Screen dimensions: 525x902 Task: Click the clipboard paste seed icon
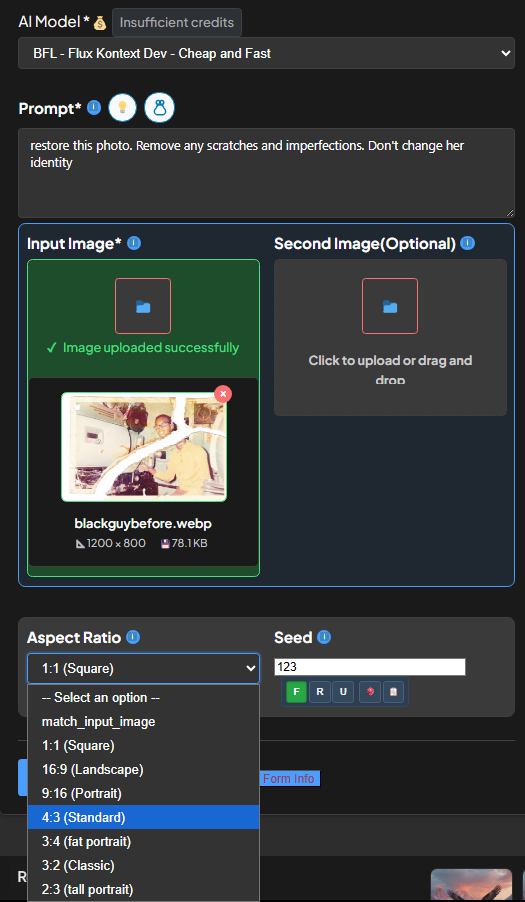tap(393, 692)
